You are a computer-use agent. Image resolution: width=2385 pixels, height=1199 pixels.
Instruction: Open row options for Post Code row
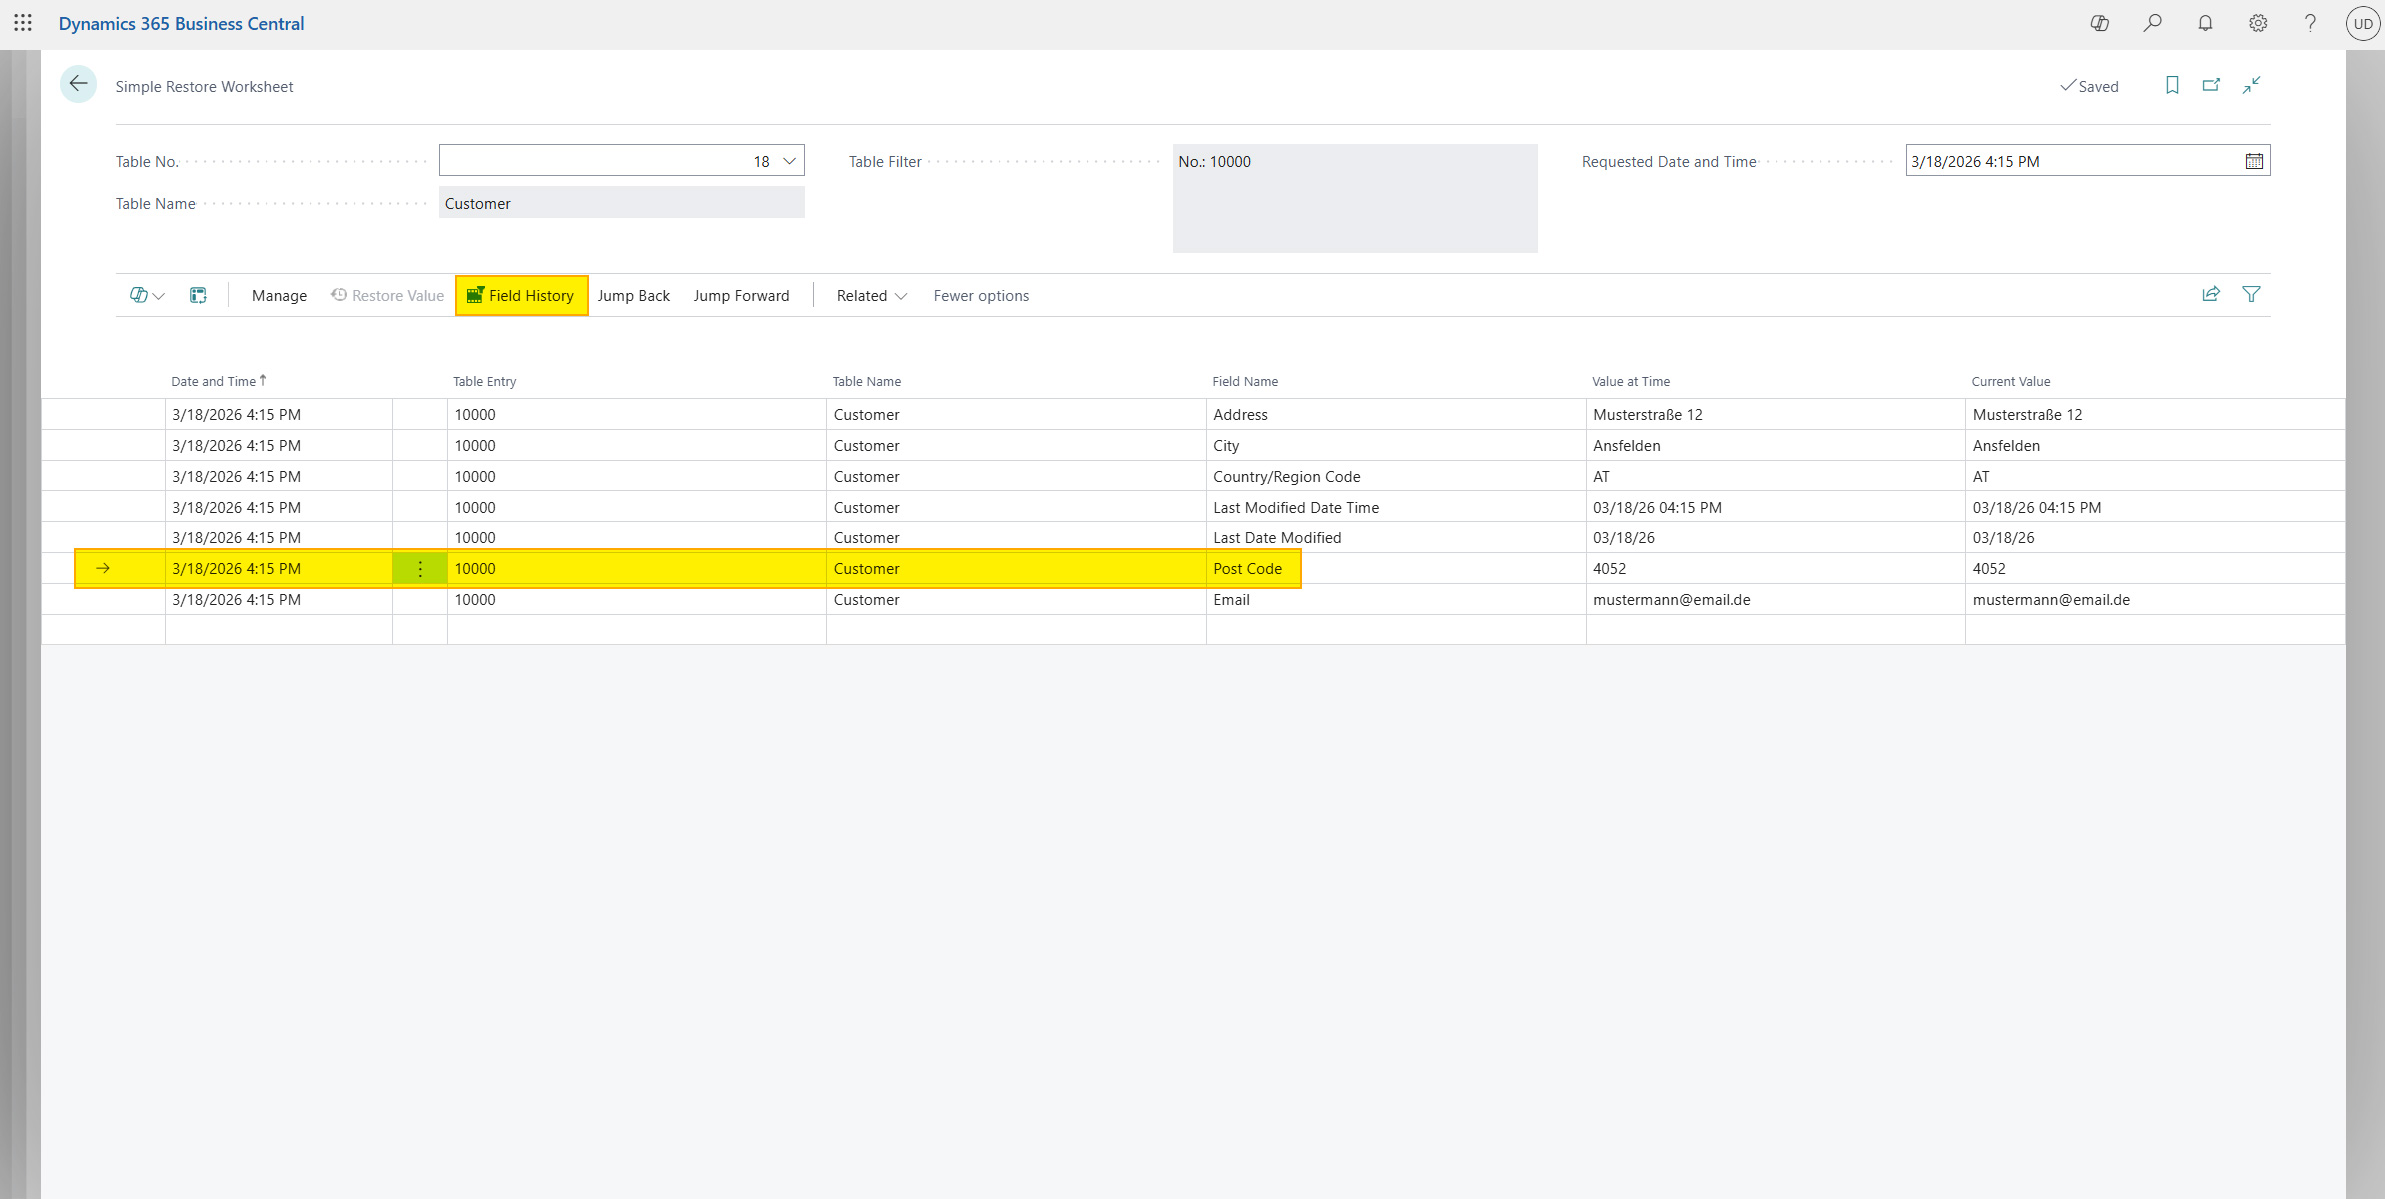pyautogui.click(x=420, y=569)
